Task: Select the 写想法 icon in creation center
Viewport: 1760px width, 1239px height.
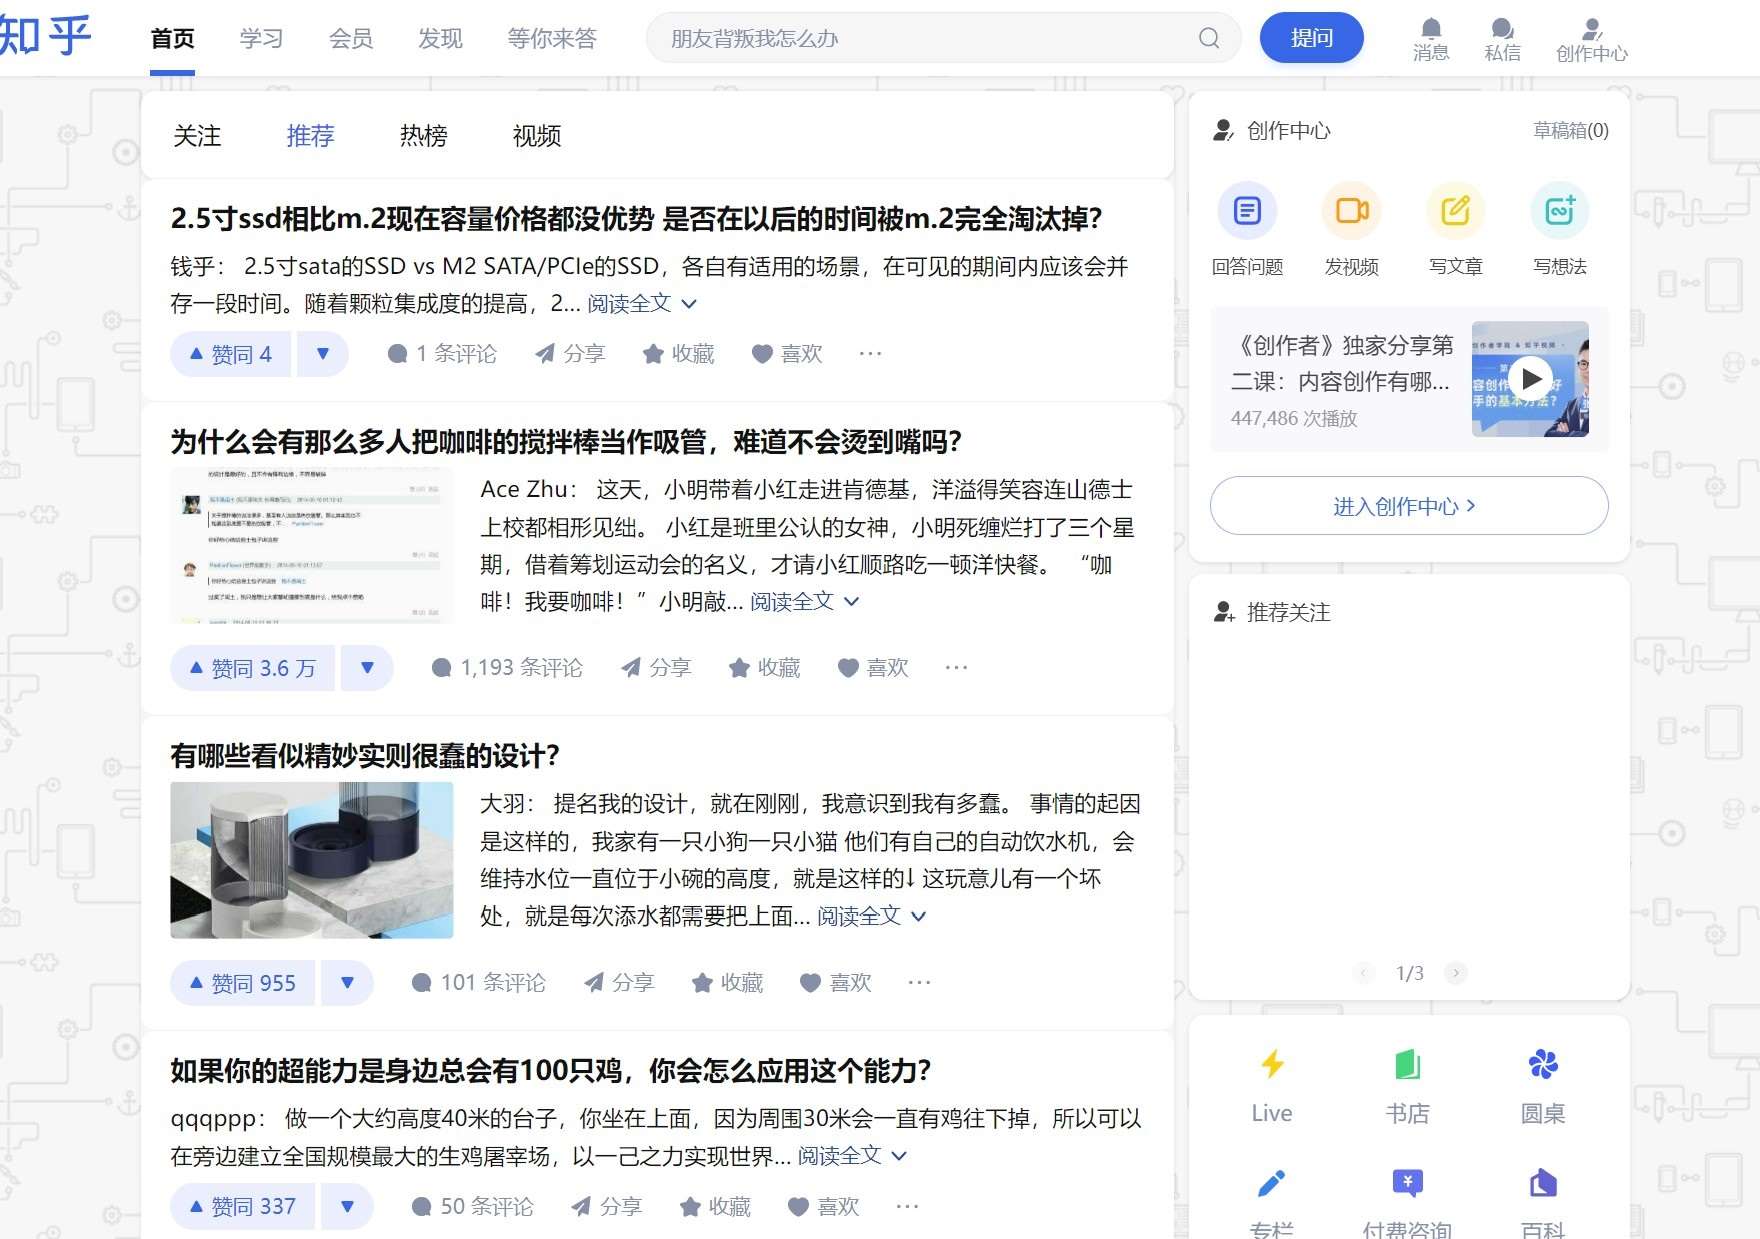Action: click(1558, 211)
